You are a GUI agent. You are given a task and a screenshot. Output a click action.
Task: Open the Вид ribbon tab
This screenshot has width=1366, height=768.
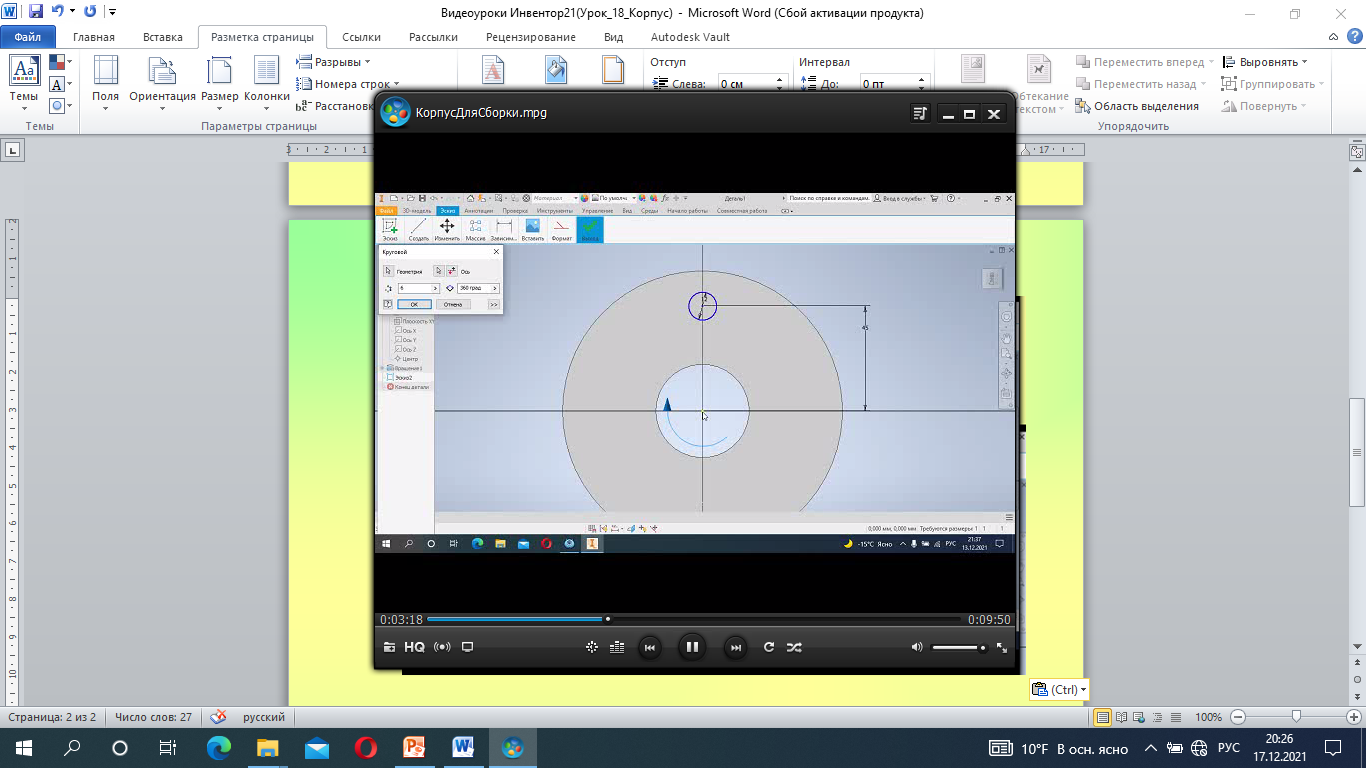[614, 37]
